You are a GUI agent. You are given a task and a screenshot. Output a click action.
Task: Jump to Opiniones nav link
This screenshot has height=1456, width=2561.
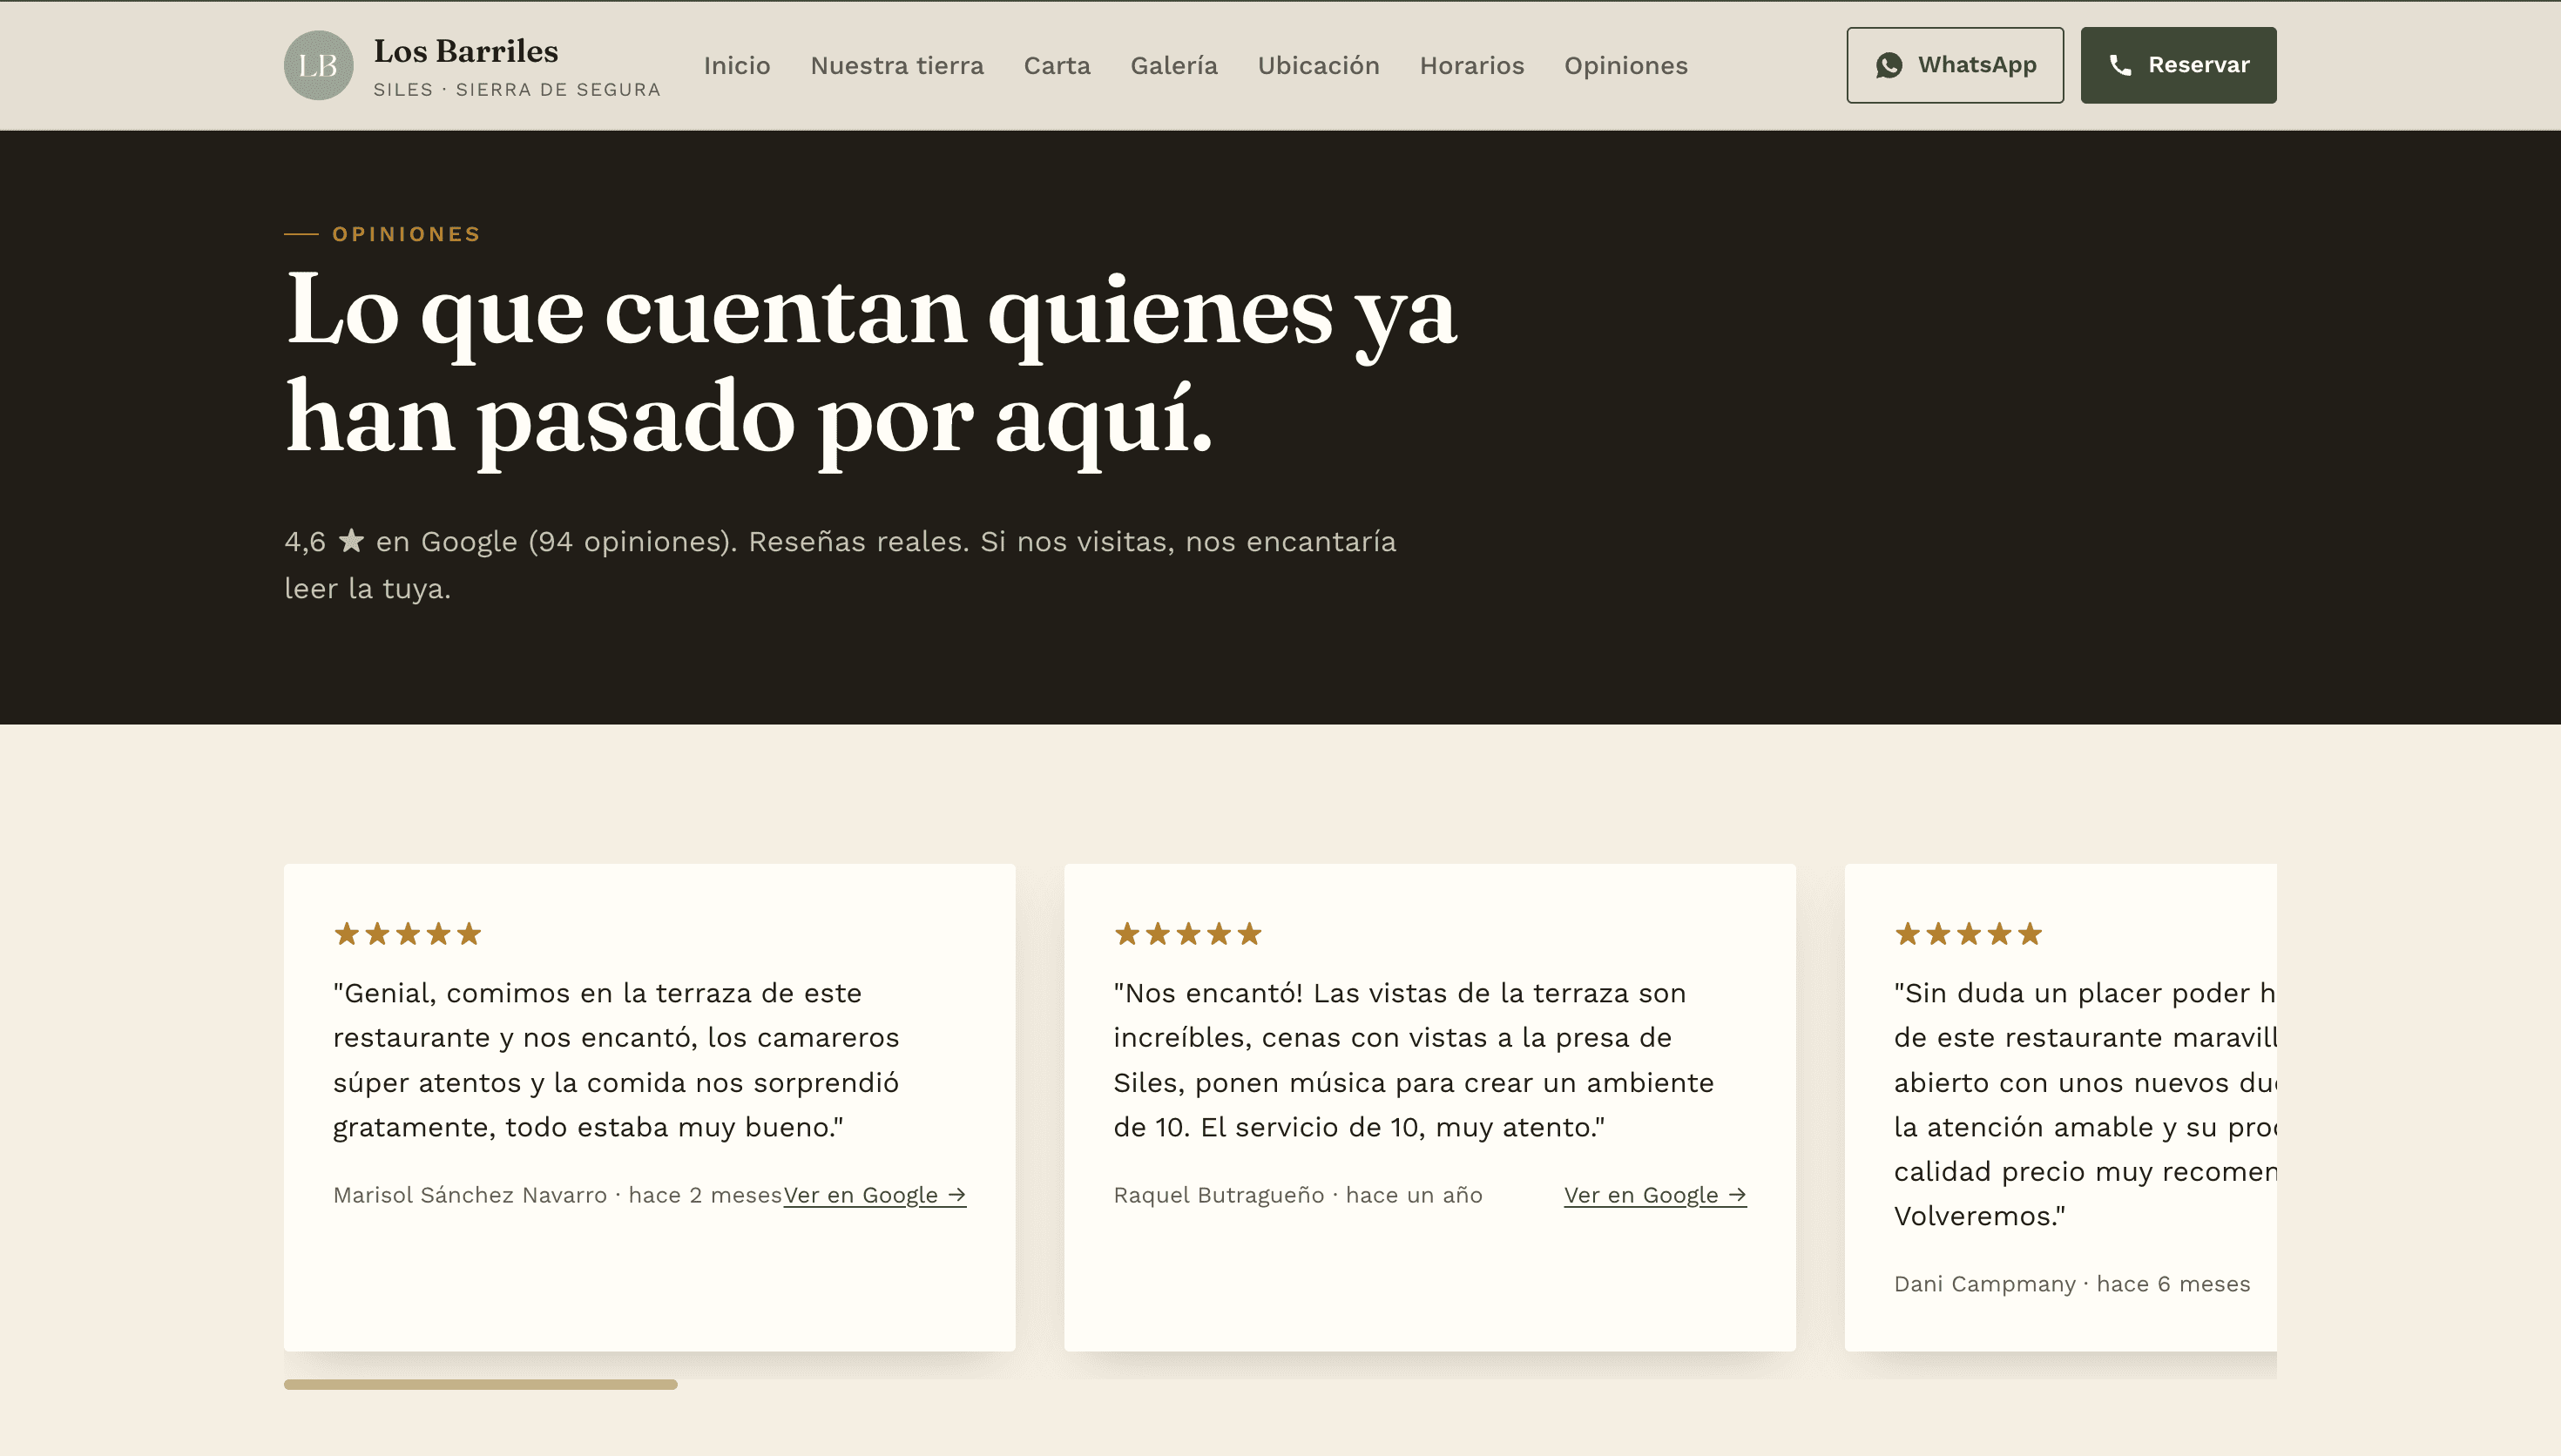pos(1625,65)
